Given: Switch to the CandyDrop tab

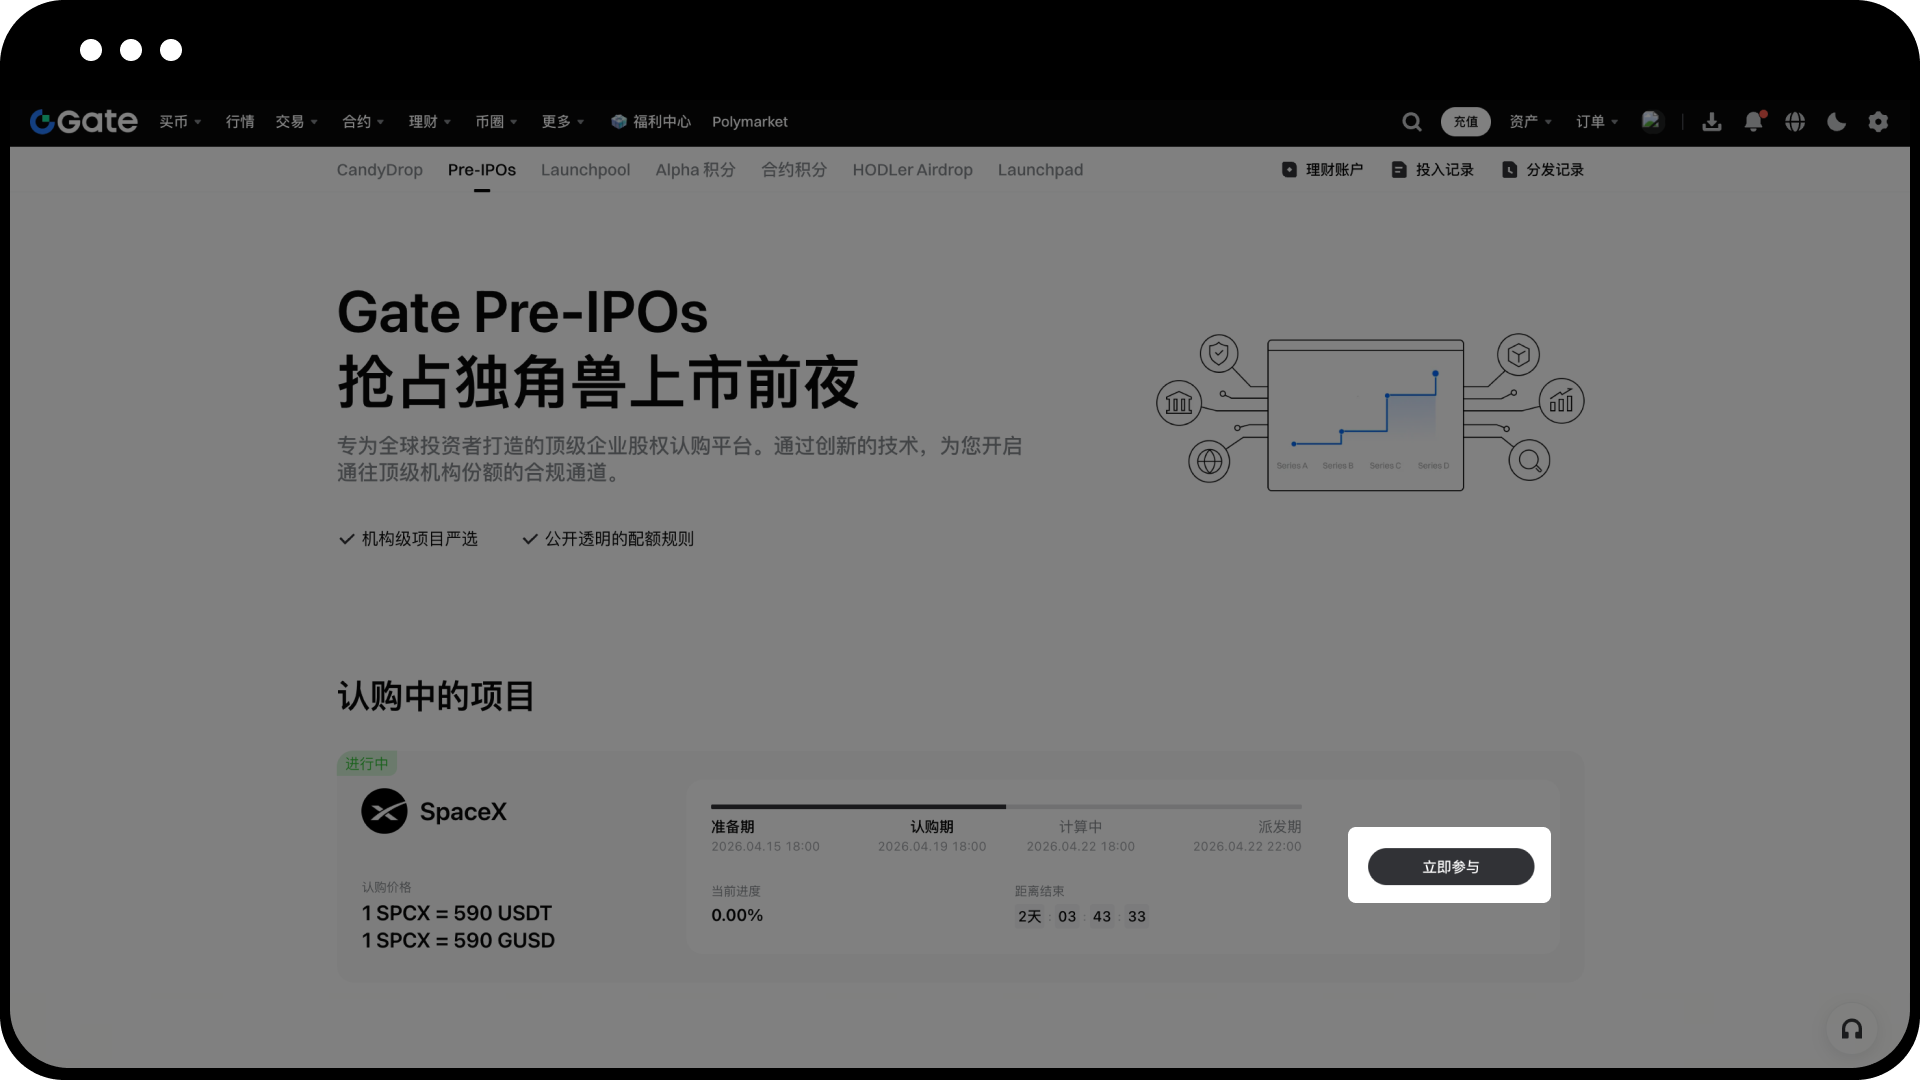Looking at the screenshot, I should coord(379,170).
